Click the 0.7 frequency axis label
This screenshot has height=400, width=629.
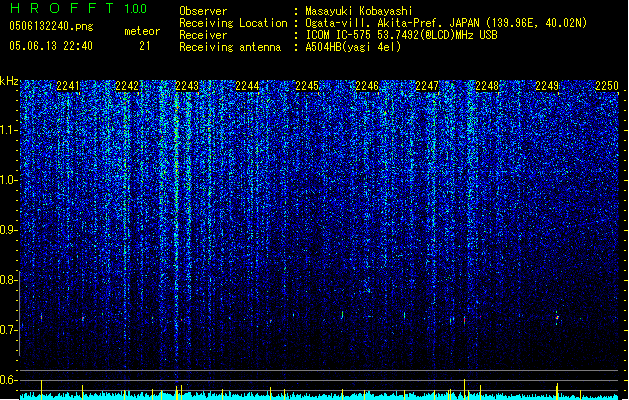(x=8, y=330)
